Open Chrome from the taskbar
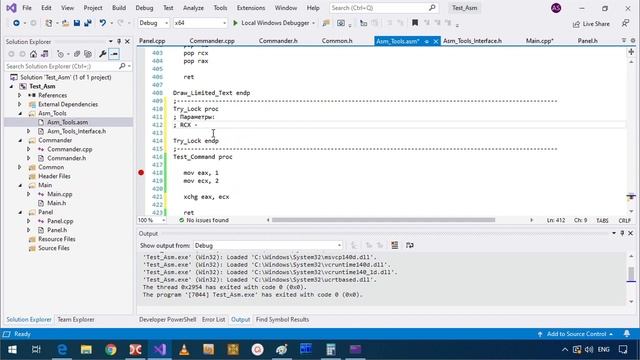 click(111, 349)
